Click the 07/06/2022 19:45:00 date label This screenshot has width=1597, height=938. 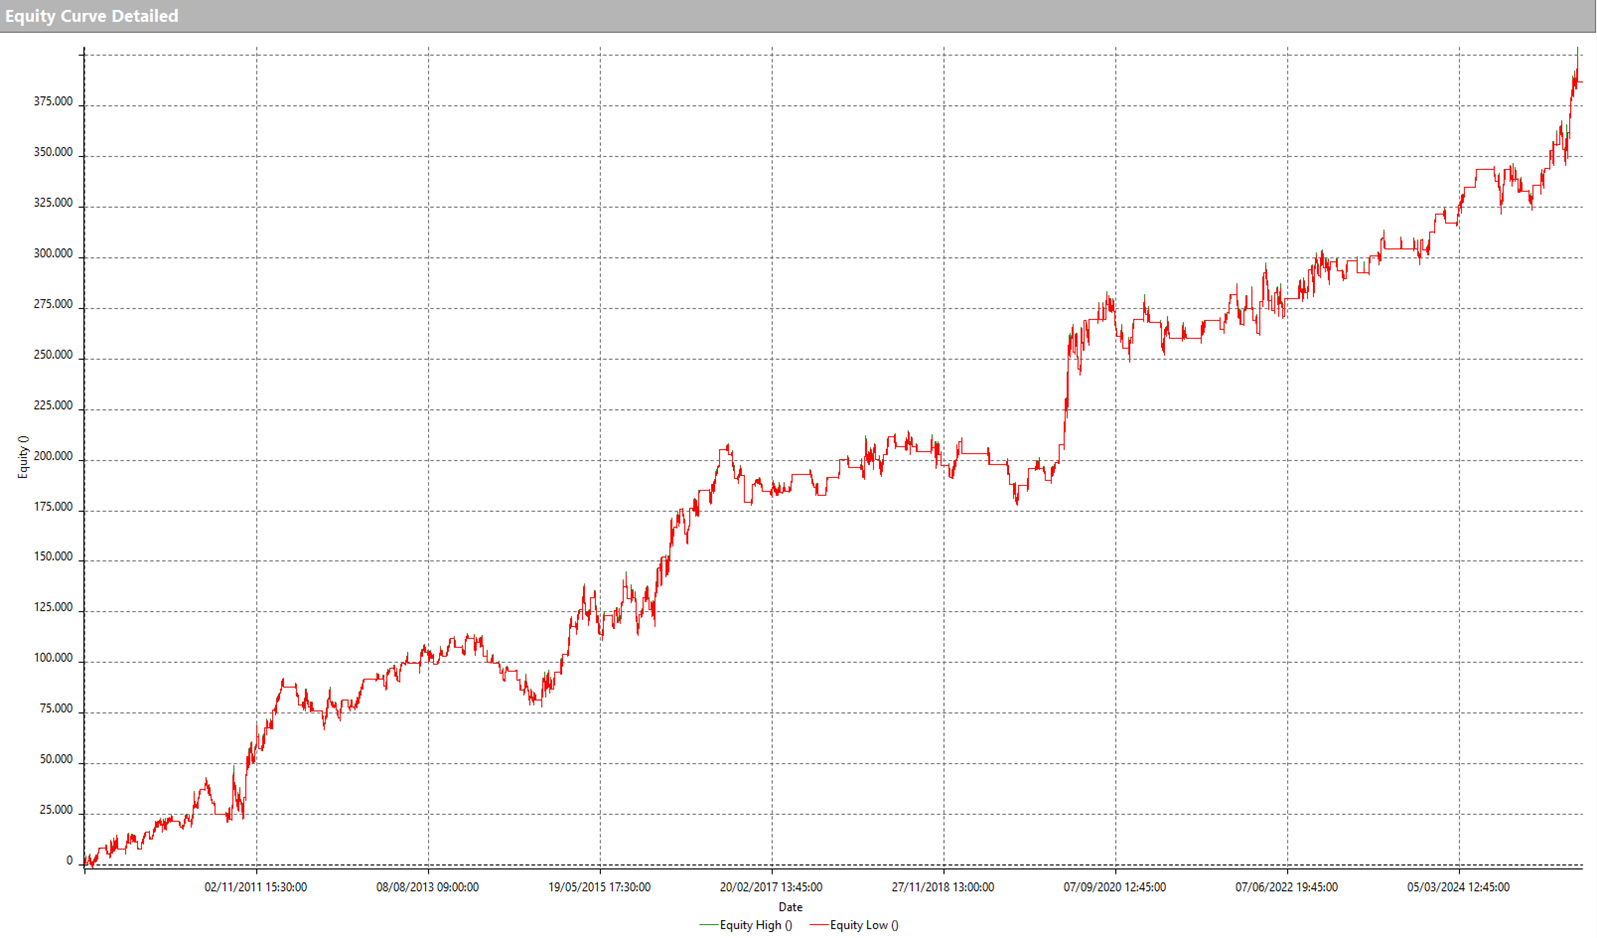point(1286,887)
